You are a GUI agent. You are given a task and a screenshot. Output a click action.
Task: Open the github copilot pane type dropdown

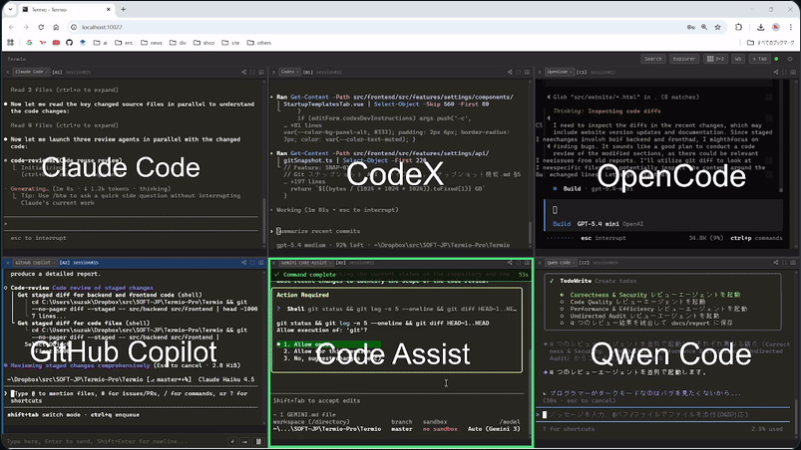pos(35,263)
